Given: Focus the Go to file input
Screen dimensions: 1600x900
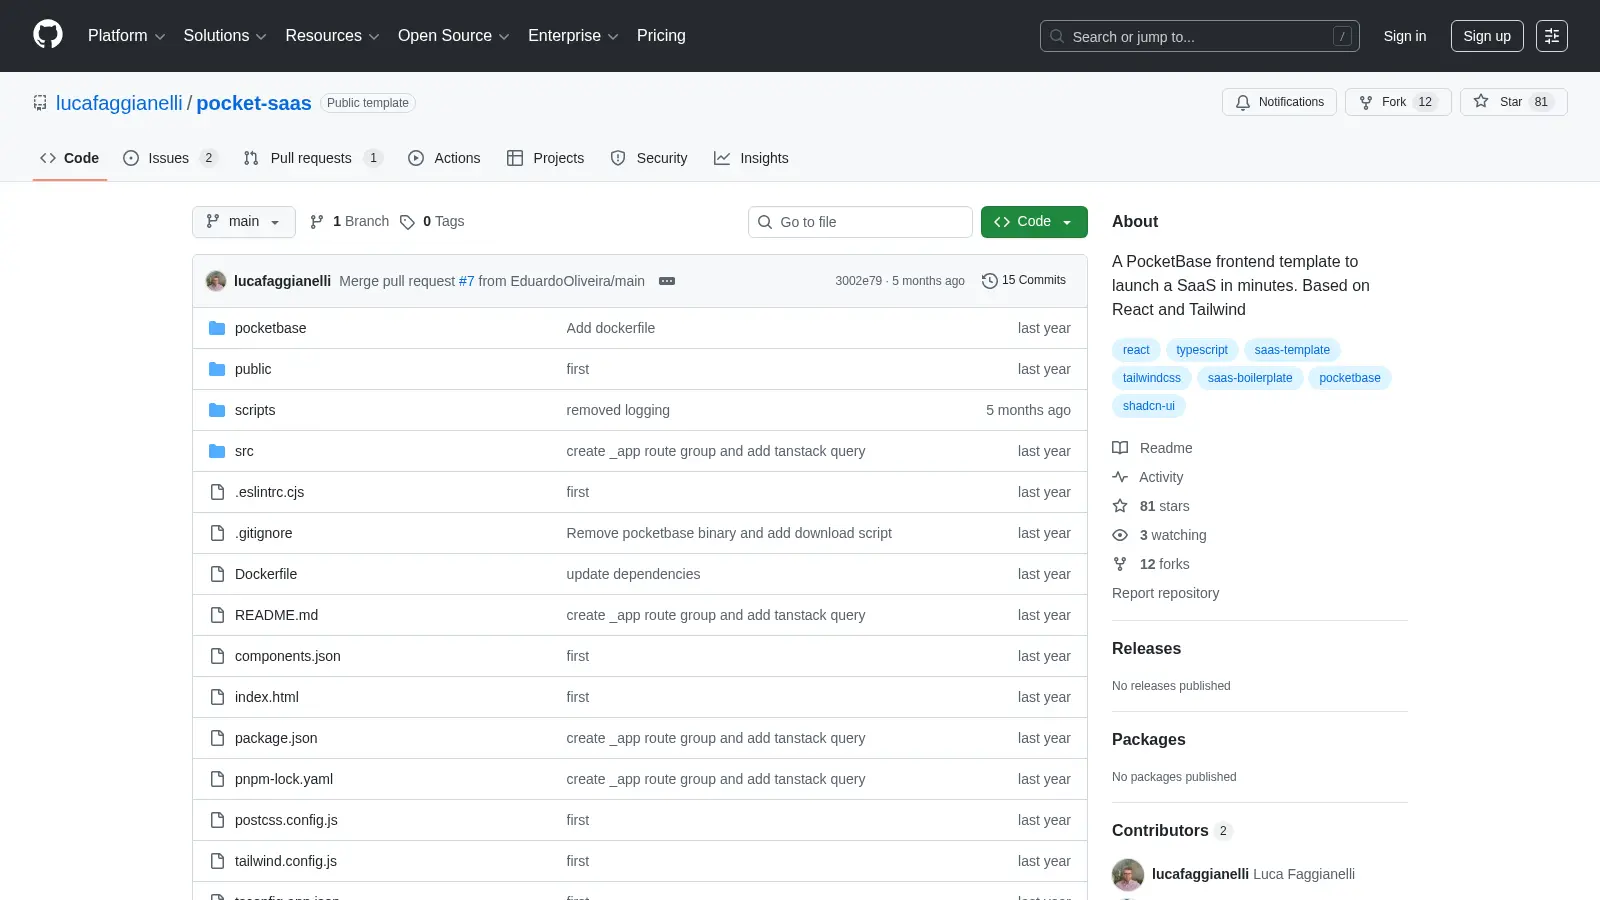Looking at the screenshot, I should click(860, 222).
